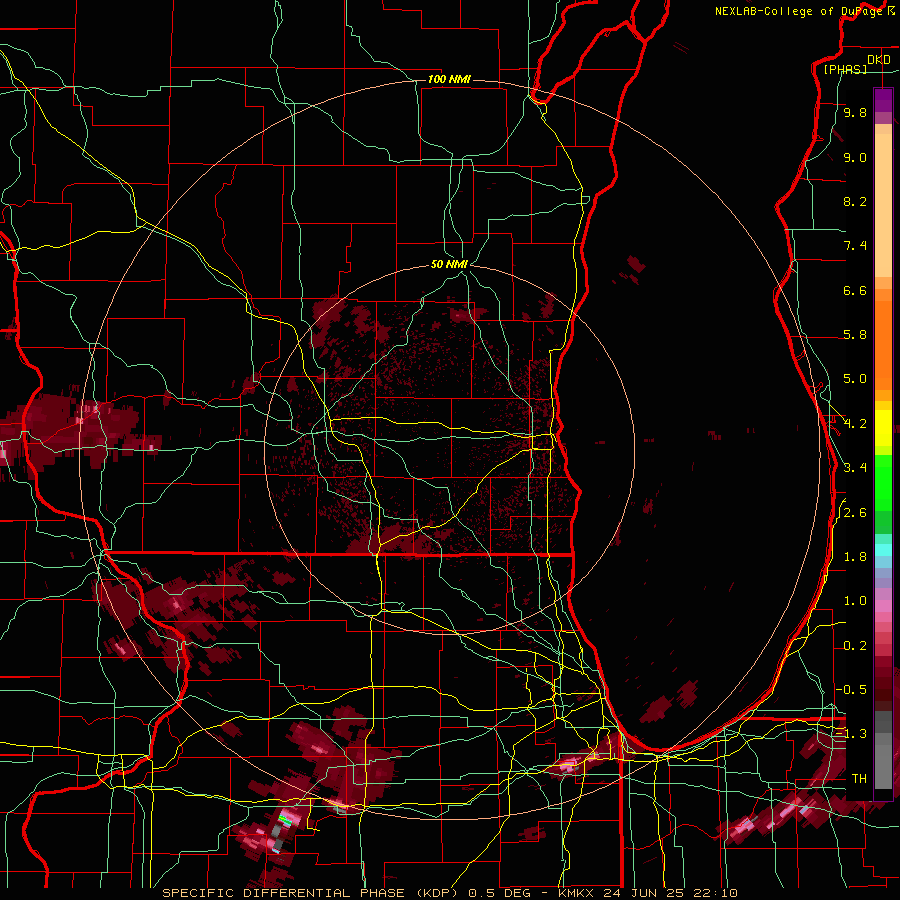This screenshot has height=900, width=900.
Task: Pick the pink color bar segment near 1.0
Action: point(883,606)
